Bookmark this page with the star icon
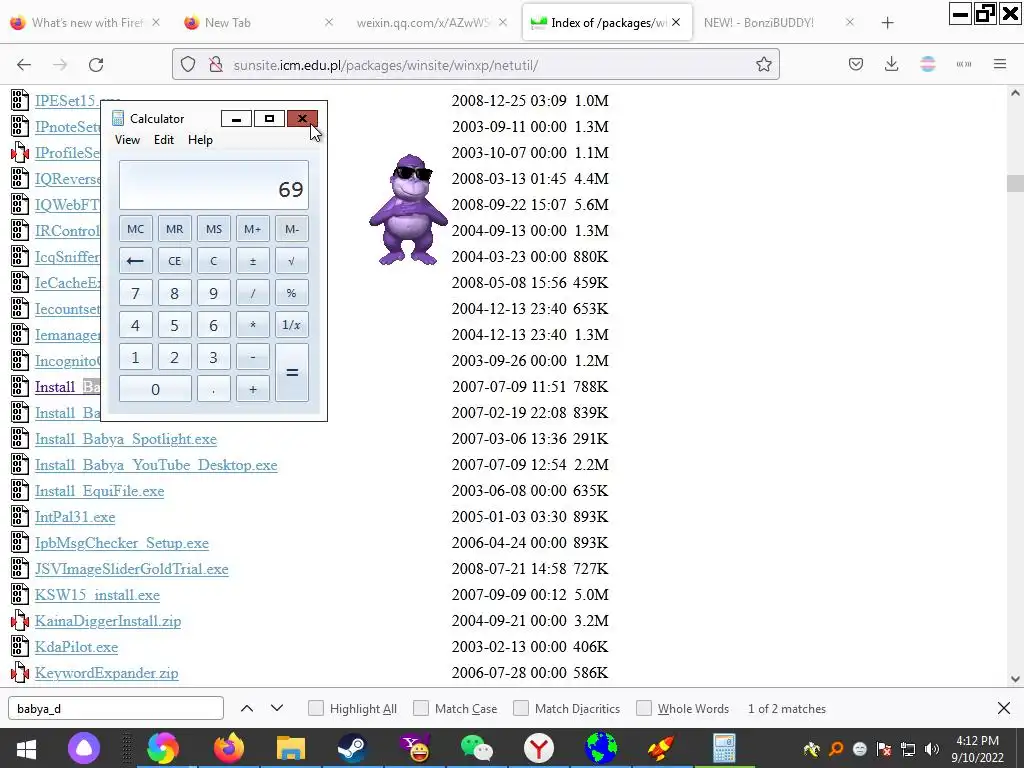This screenshot has height=768, width=1024. click(763, 65)
